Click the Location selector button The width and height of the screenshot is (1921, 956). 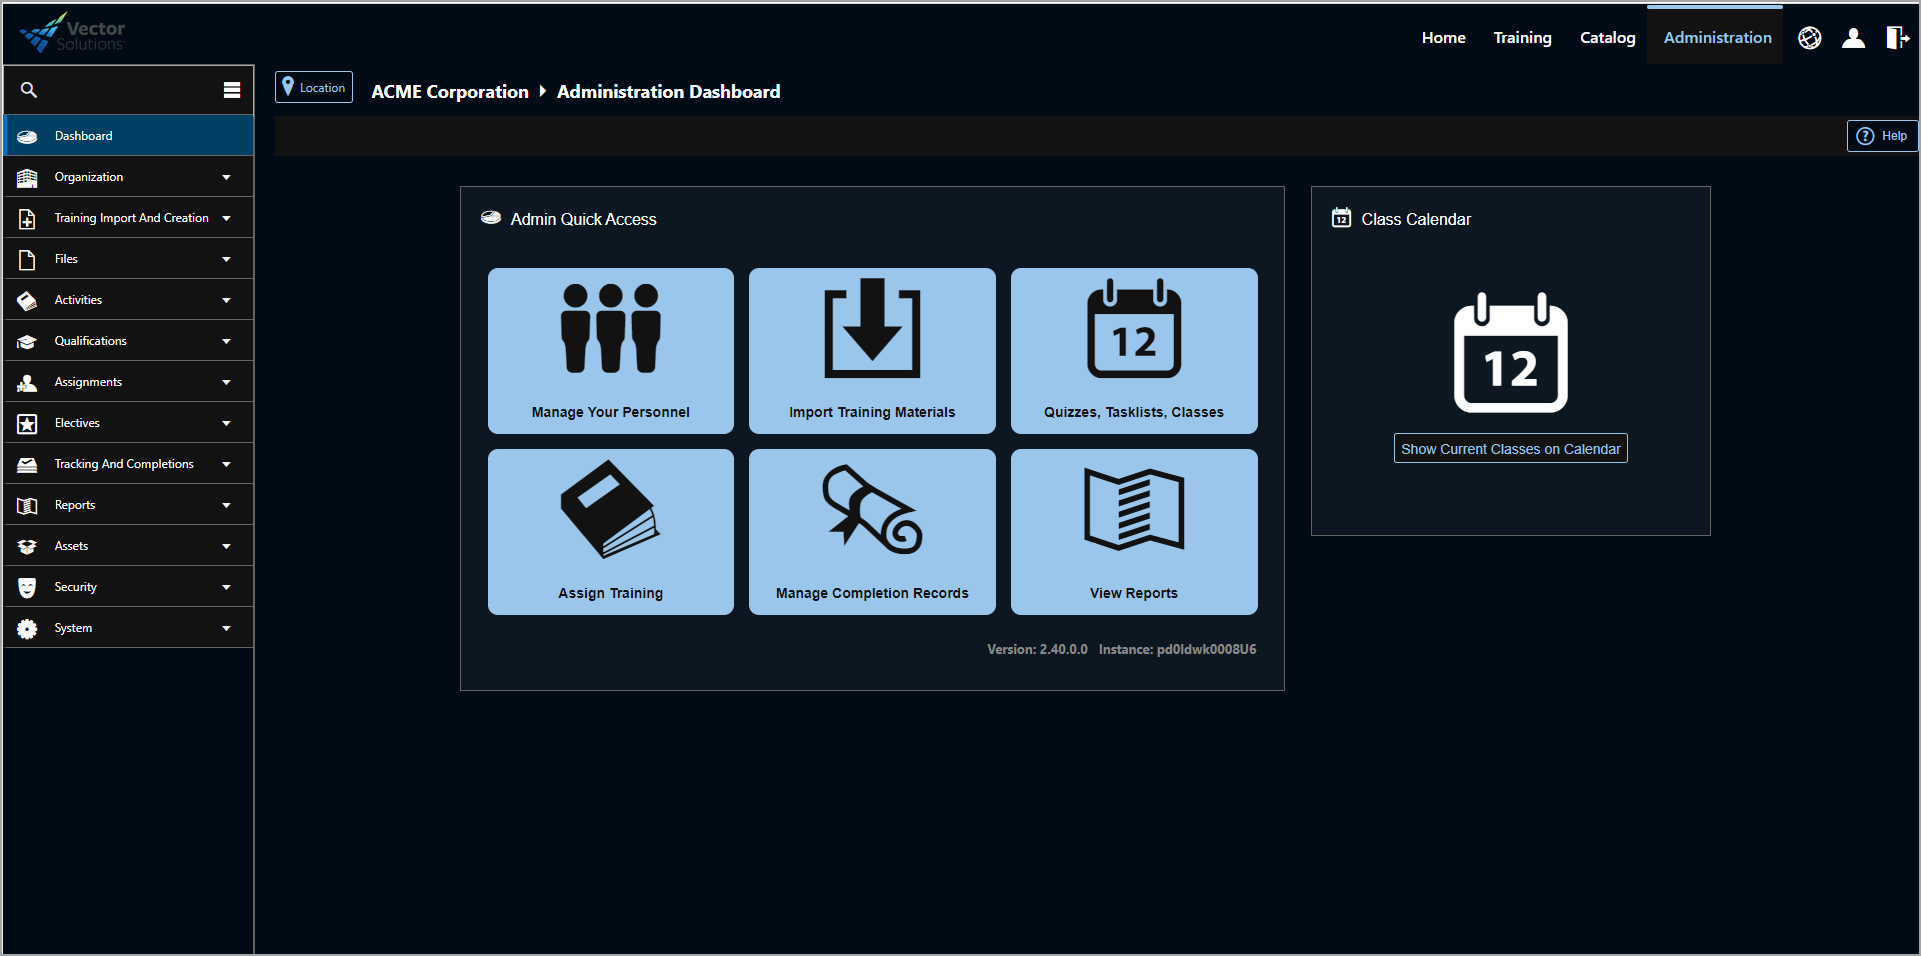click(313, 87)
